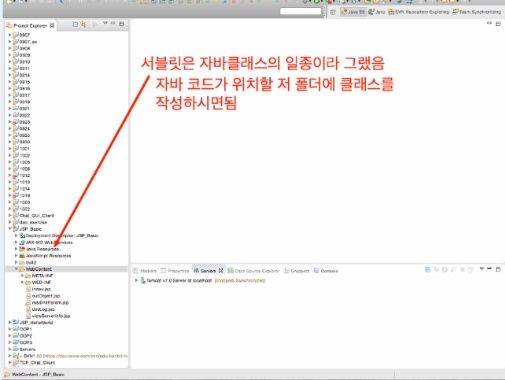
Task: Close the Servers view tab
Action: click(x=221, y=271)
